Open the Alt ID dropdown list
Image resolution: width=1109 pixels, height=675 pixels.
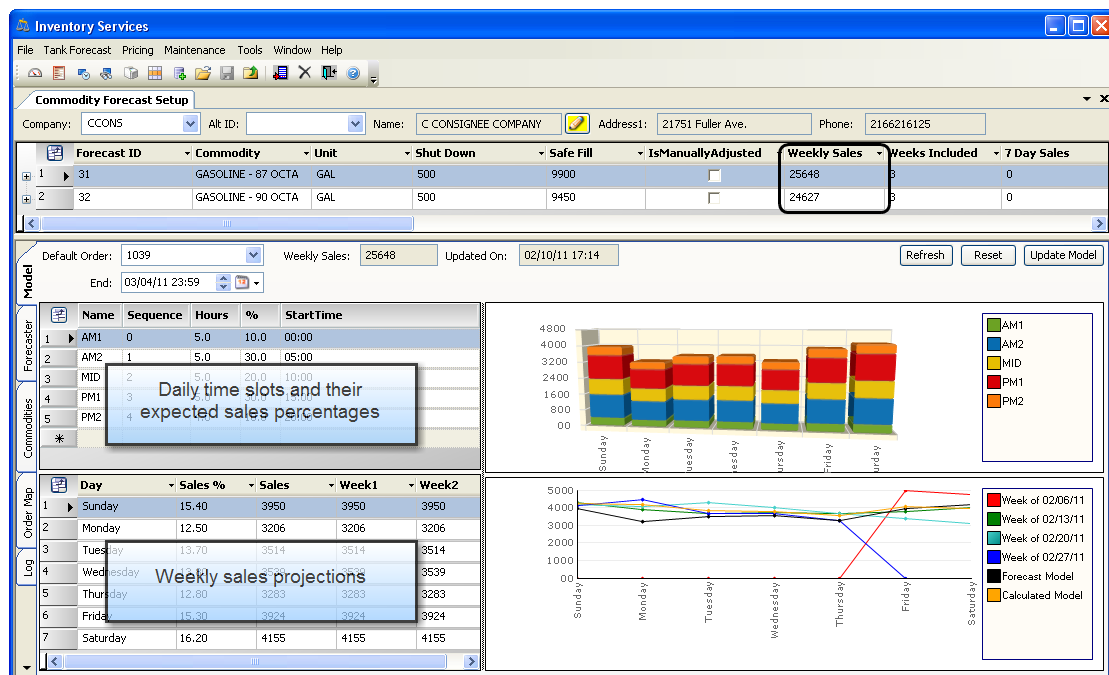(x=355, y=124)
